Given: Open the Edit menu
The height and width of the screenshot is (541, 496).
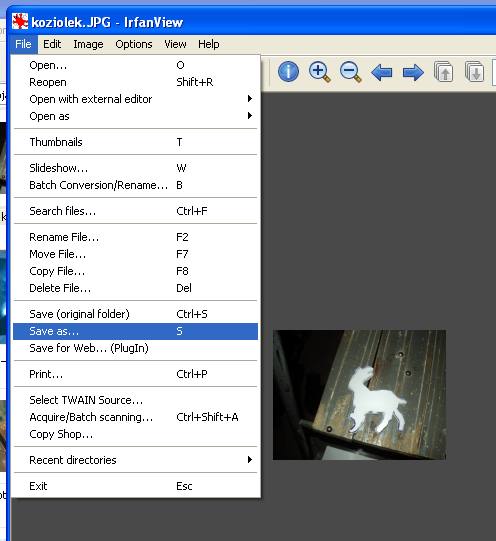Looking at the screenshot, I should coord(52,44).
